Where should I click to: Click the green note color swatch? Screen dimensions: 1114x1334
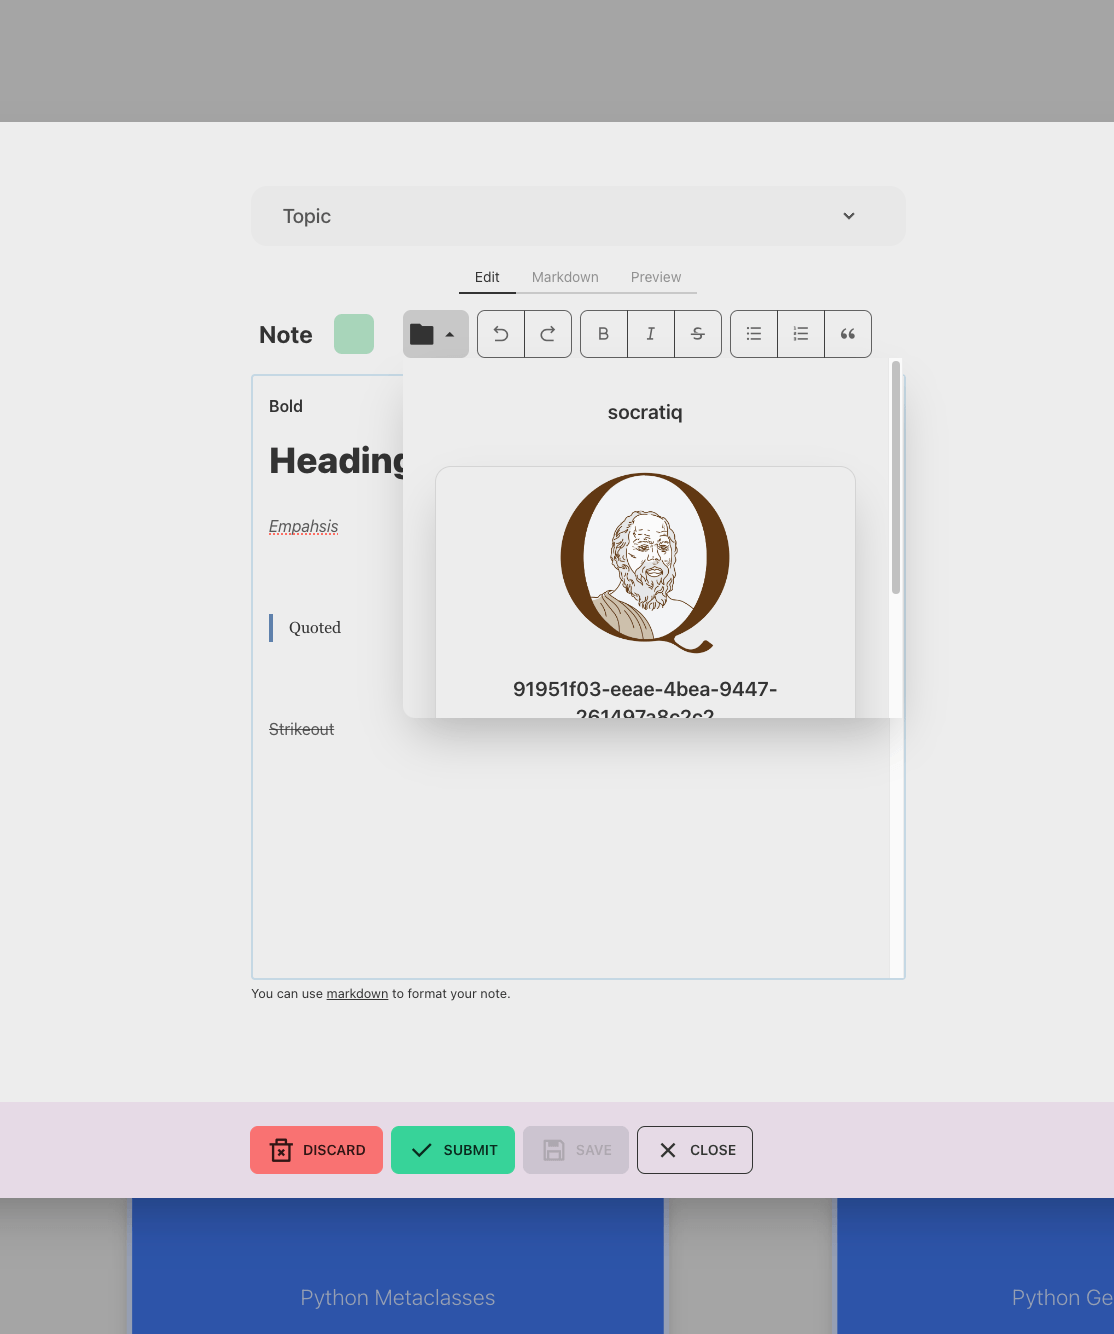point(354,334)
